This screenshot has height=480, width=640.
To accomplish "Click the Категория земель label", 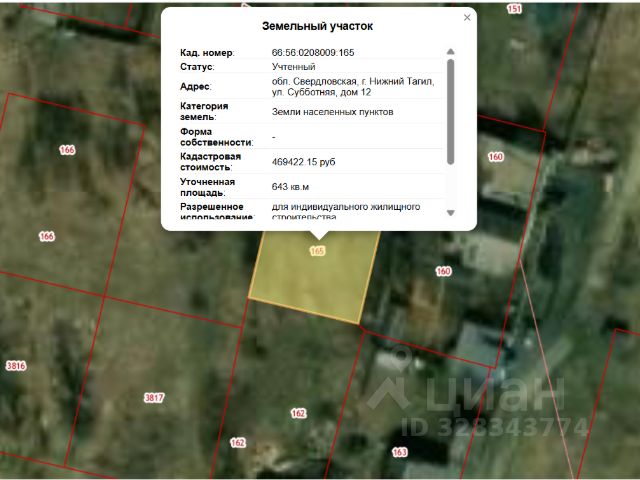I will tap(204, 111).
